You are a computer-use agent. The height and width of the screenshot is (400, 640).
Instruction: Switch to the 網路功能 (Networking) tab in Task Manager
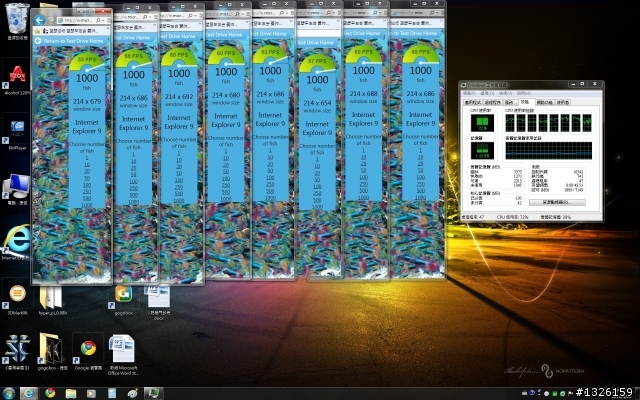pyautogui.click(x=544, y=102)
